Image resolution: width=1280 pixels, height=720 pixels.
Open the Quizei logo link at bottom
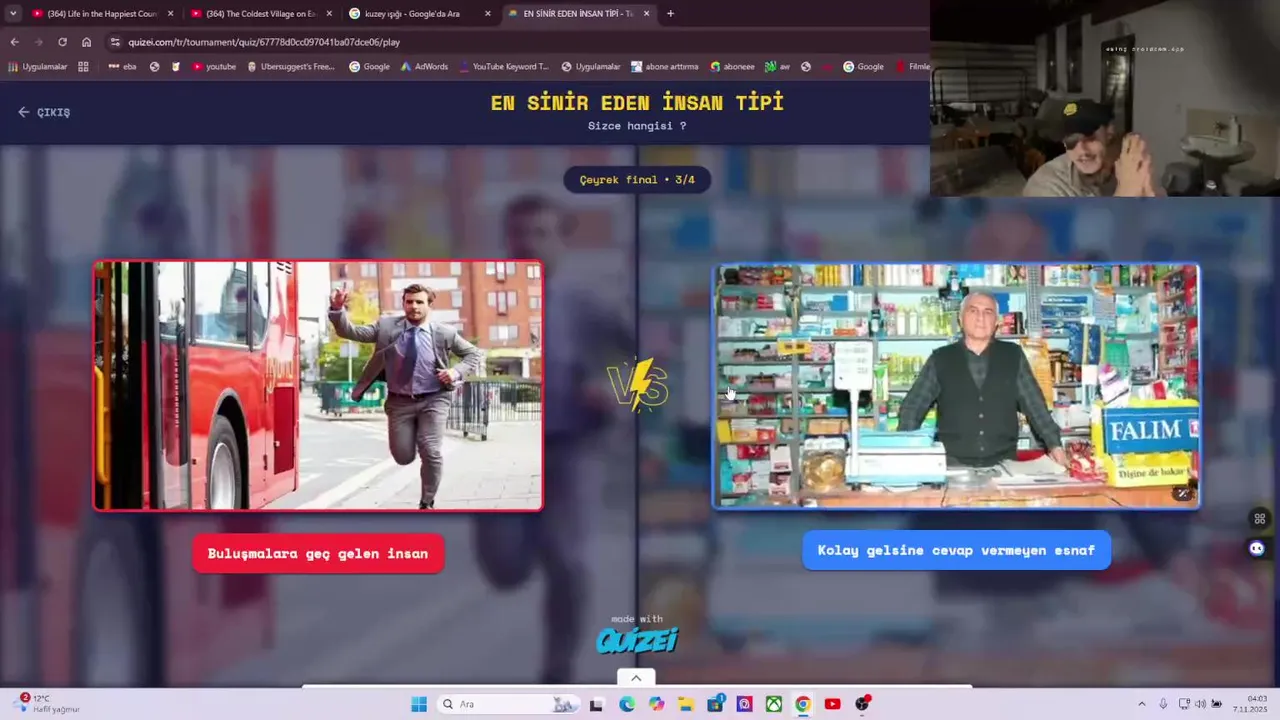click(637, 639)
